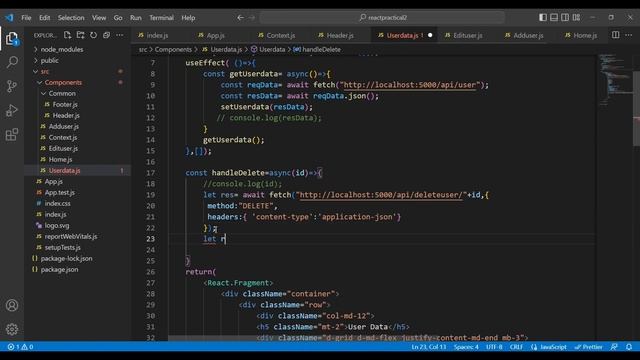640x360 pixels.
Task: Open the Go menu
Action: pos(118,18)
